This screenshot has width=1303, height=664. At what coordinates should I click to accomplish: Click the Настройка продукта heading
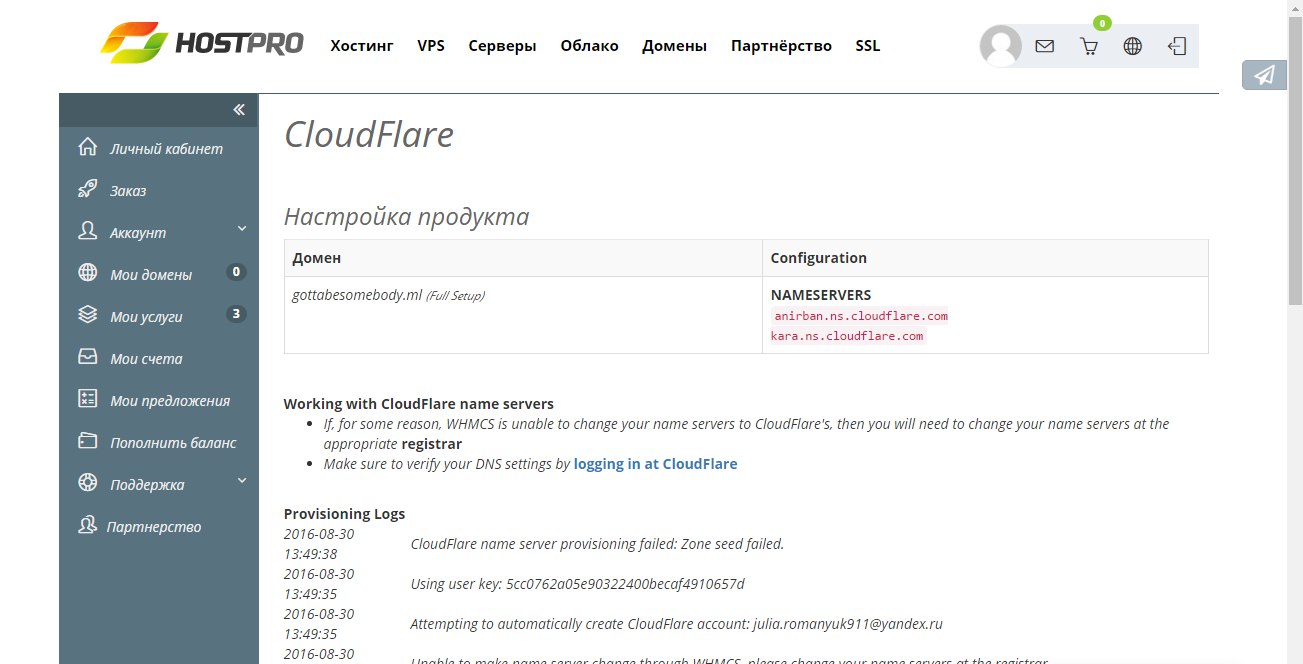pos(407,217)
